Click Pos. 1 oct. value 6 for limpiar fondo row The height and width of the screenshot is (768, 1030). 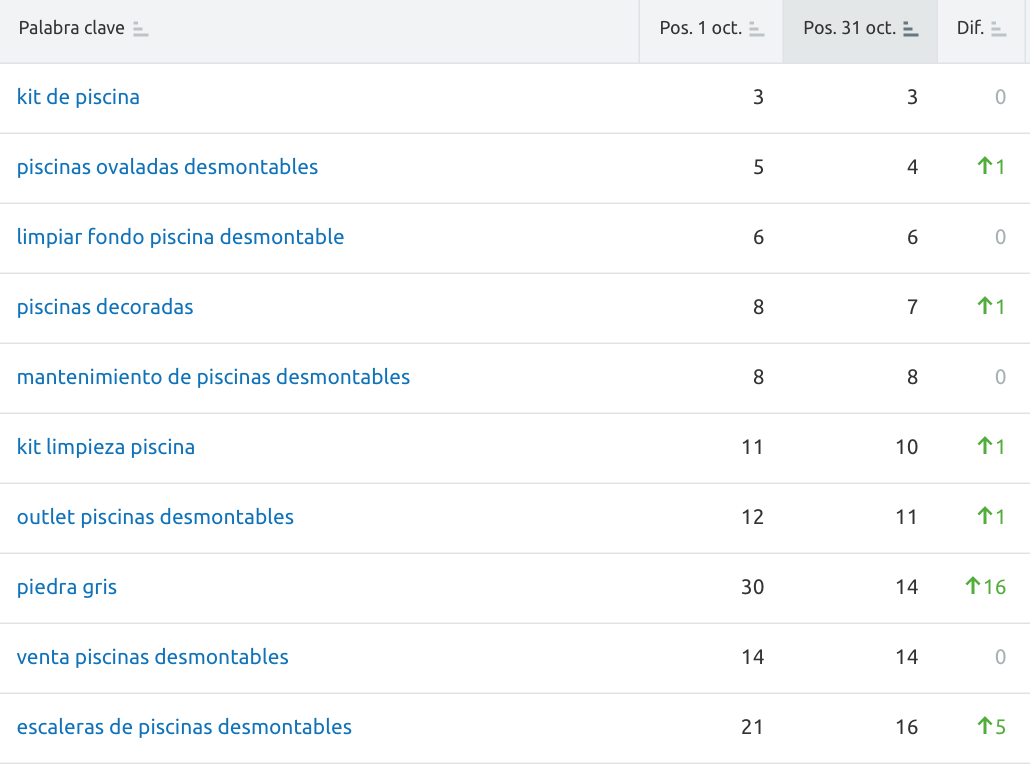[759, 237]
